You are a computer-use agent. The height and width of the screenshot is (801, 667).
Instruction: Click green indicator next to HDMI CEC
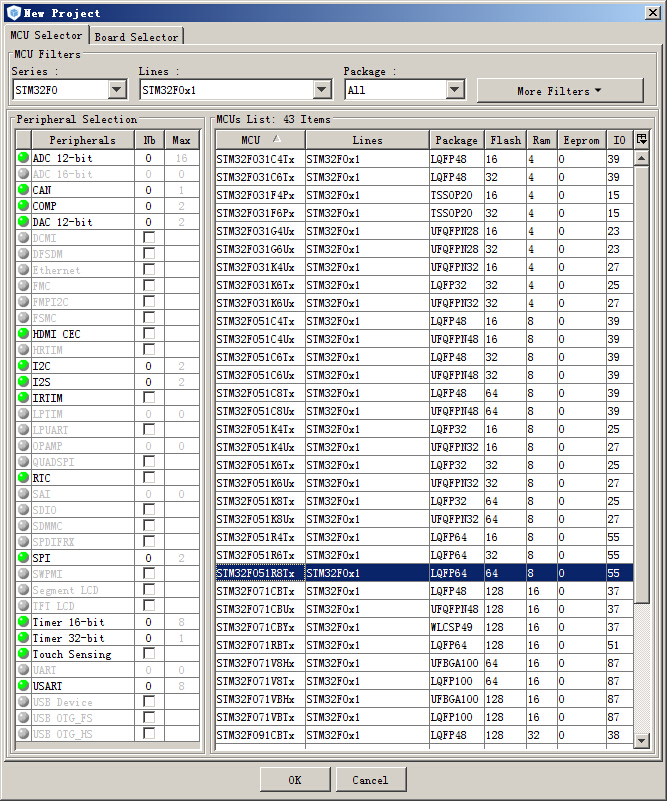(x=23, y=334)
